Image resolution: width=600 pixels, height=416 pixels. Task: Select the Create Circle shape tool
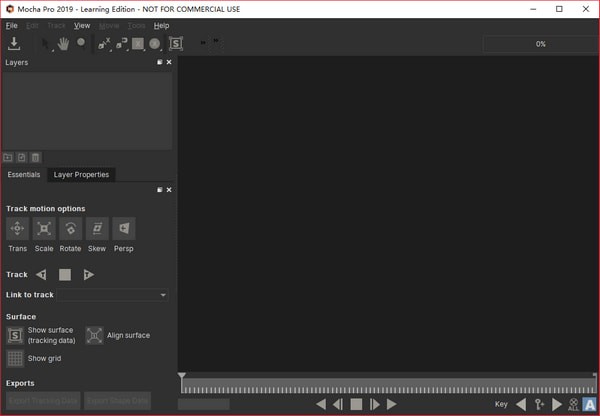tap(155, 44)
